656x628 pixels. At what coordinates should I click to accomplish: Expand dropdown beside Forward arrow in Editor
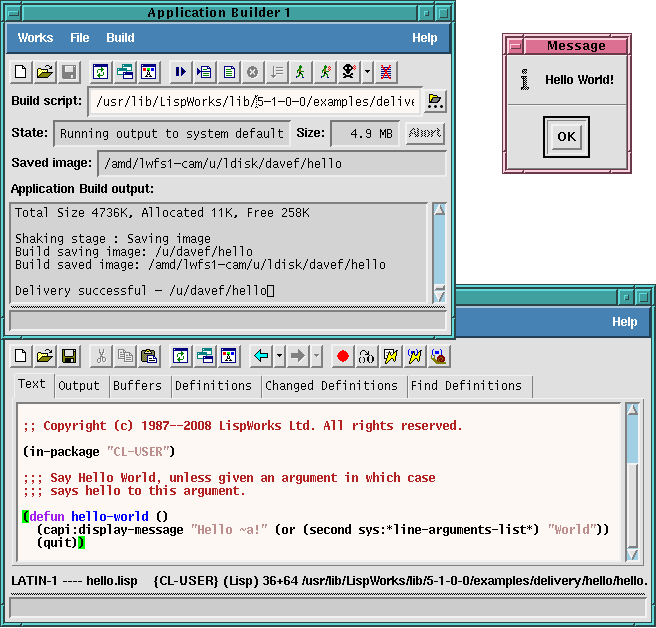coord(316,356)
